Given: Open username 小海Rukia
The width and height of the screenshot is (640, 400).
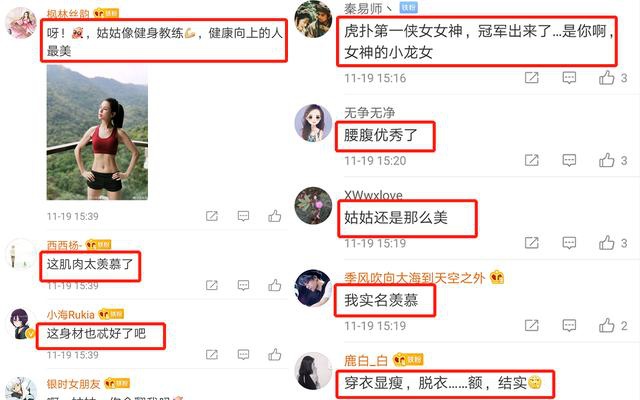Looking at the screenshot, I should tap(71, 314).
